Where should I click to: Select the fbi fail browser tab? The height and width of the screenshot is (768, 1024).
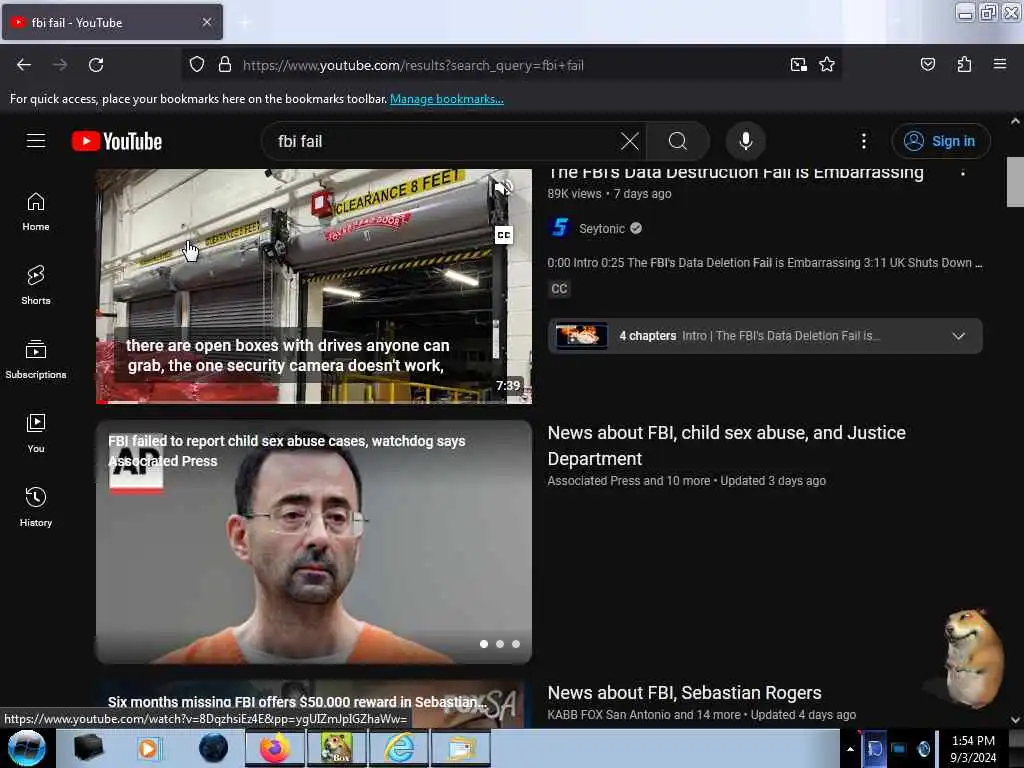[112, 22]
